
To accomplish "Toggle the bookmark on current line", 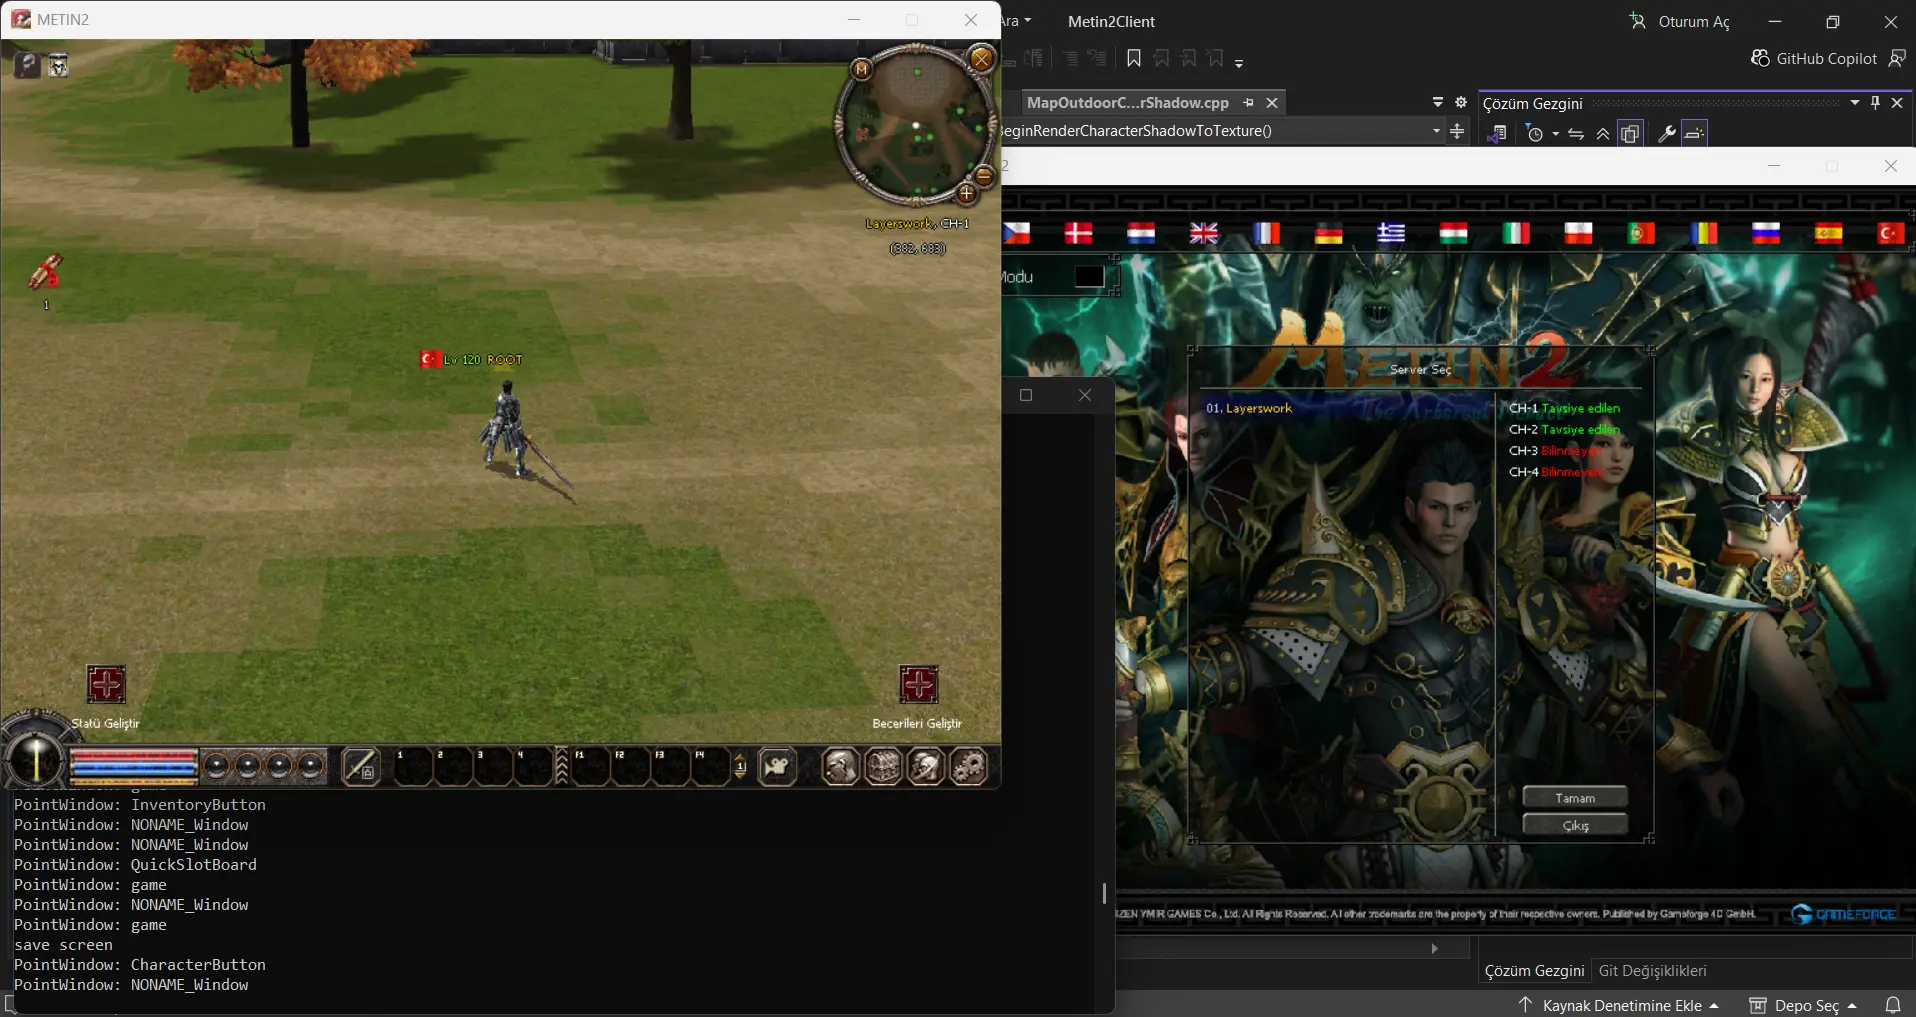I will pos(1133,59).
